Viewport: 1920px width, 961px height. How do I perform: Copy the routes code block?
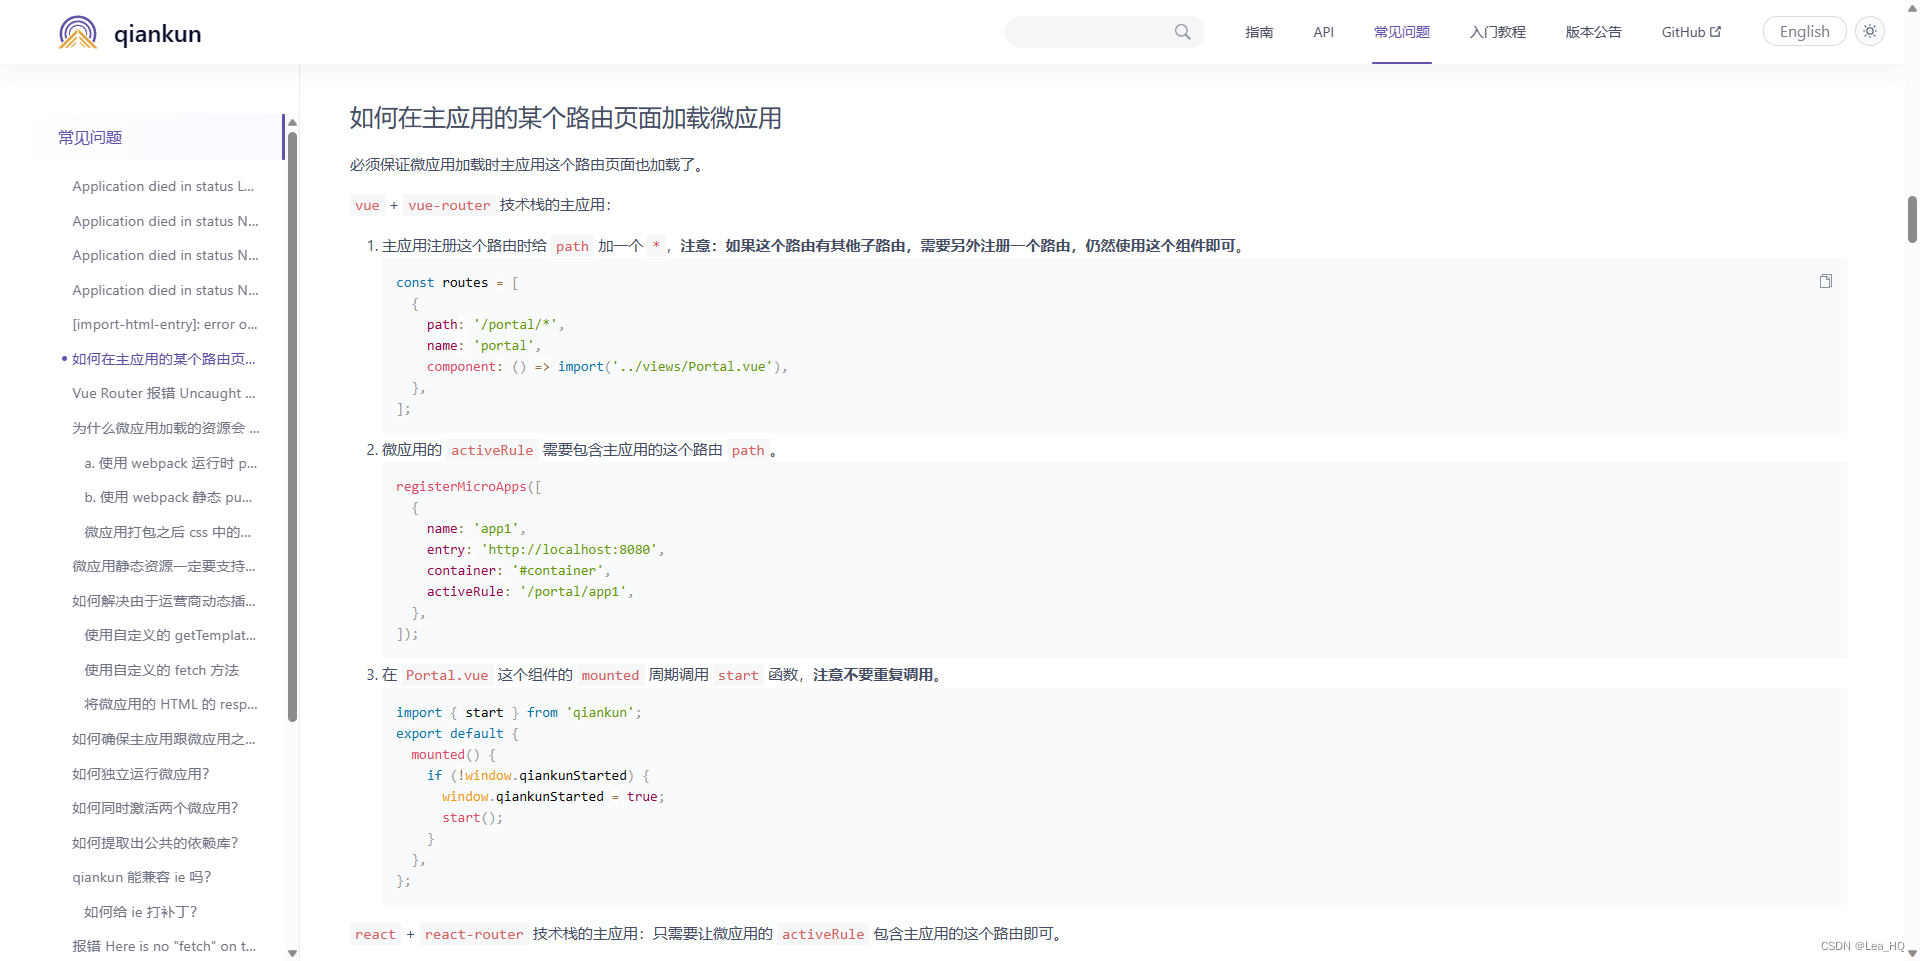click(1826, 281)
